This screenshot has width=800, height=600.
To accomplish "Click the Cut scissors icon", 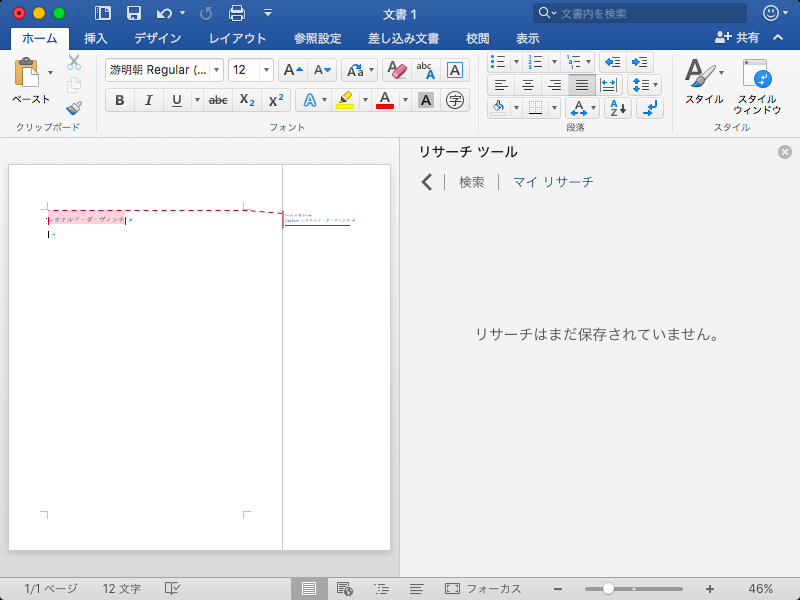I will pyautogui.click(x=74, y=62).
